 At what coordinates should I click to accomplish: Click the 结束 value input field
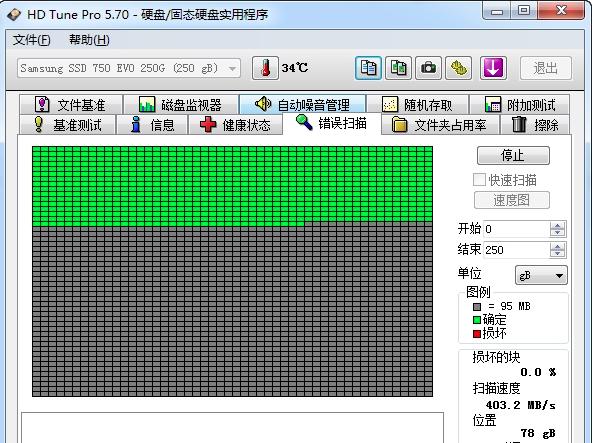point(517,250)
